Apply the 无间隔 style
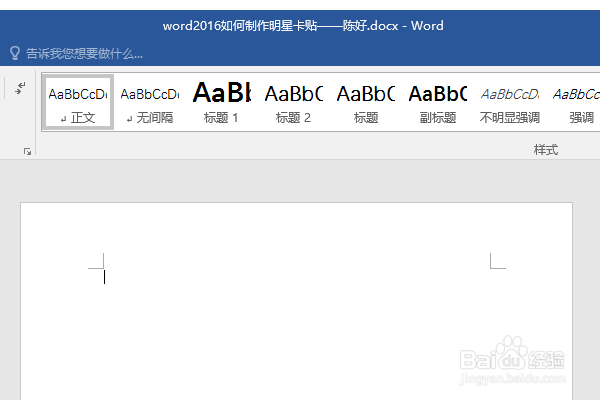 coord(150,102)
